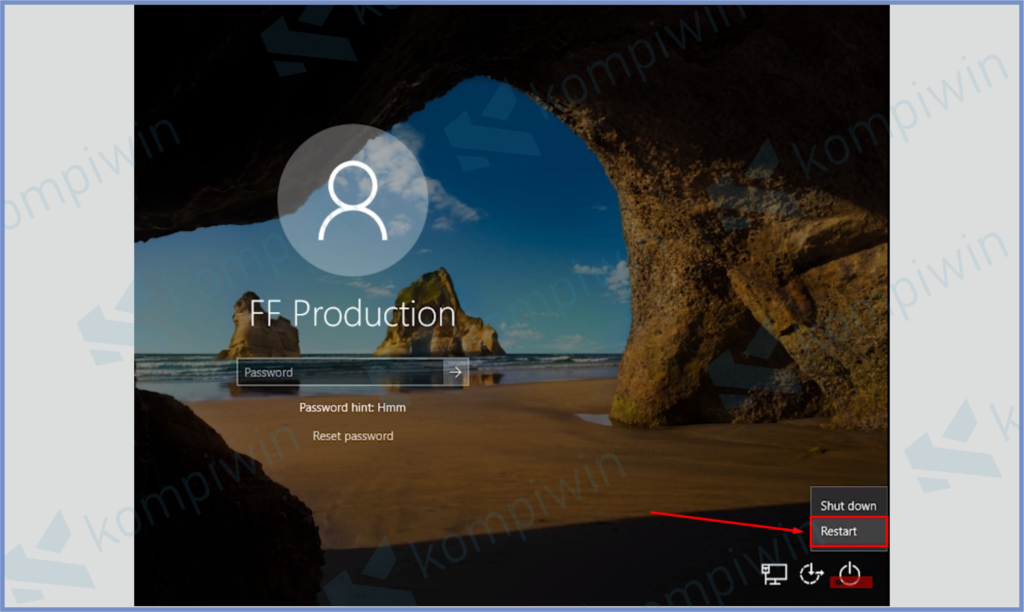
Task: Click the Password hint: Hmm text
Action: 353,408
